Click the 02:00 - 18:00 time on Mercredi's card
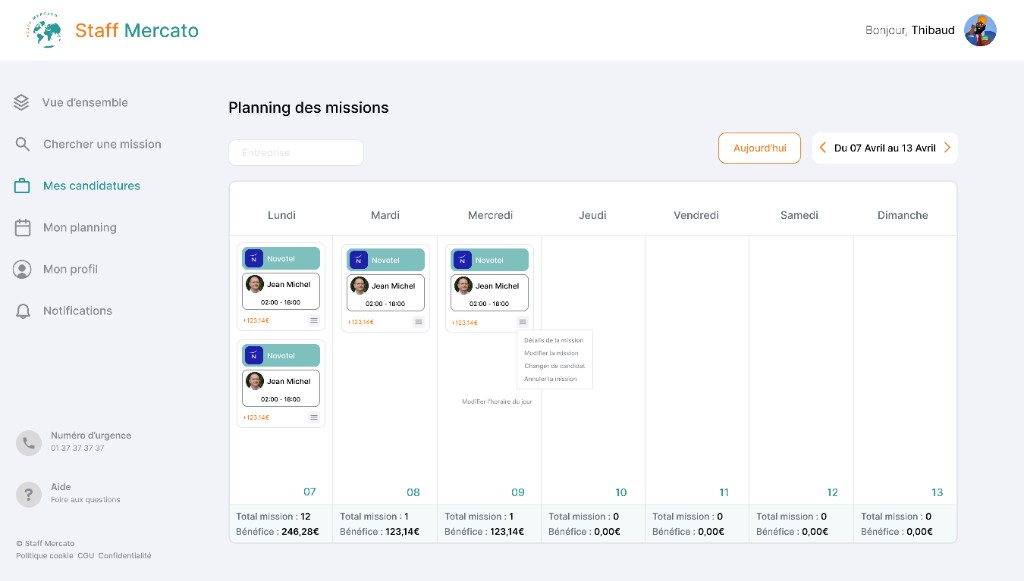Image resolution: width=1024 pixels, height=581 pixels. pos(489,304)
